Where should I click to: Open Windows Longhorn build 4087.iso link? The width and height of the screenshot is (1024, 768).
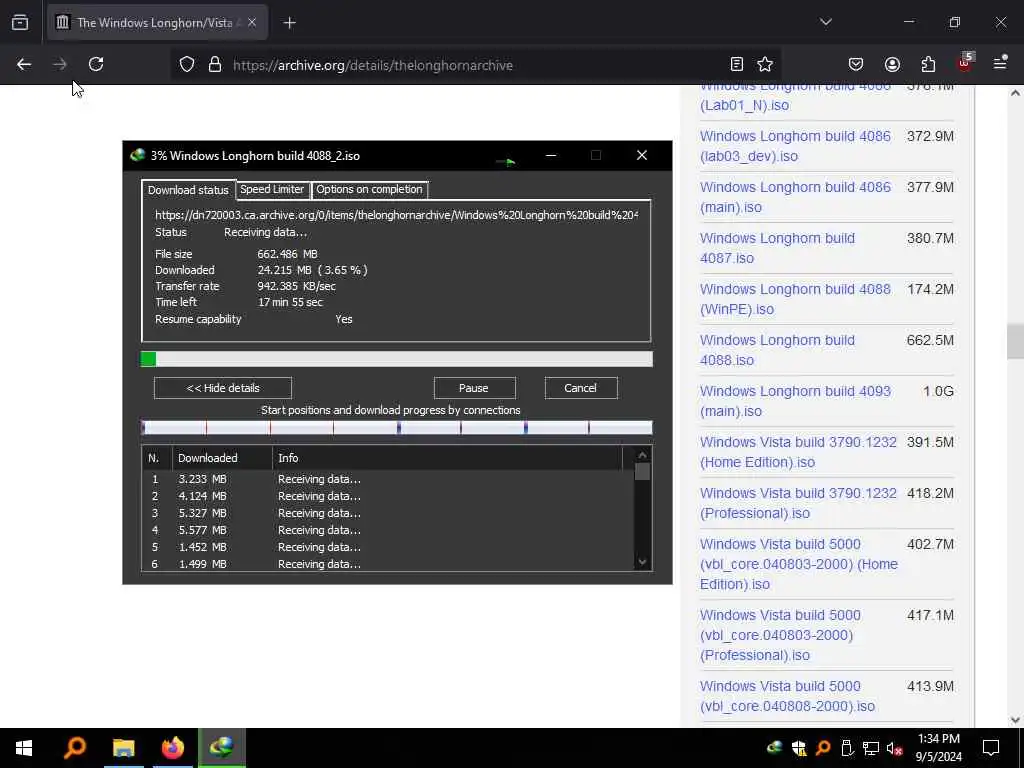pos(777,248)
